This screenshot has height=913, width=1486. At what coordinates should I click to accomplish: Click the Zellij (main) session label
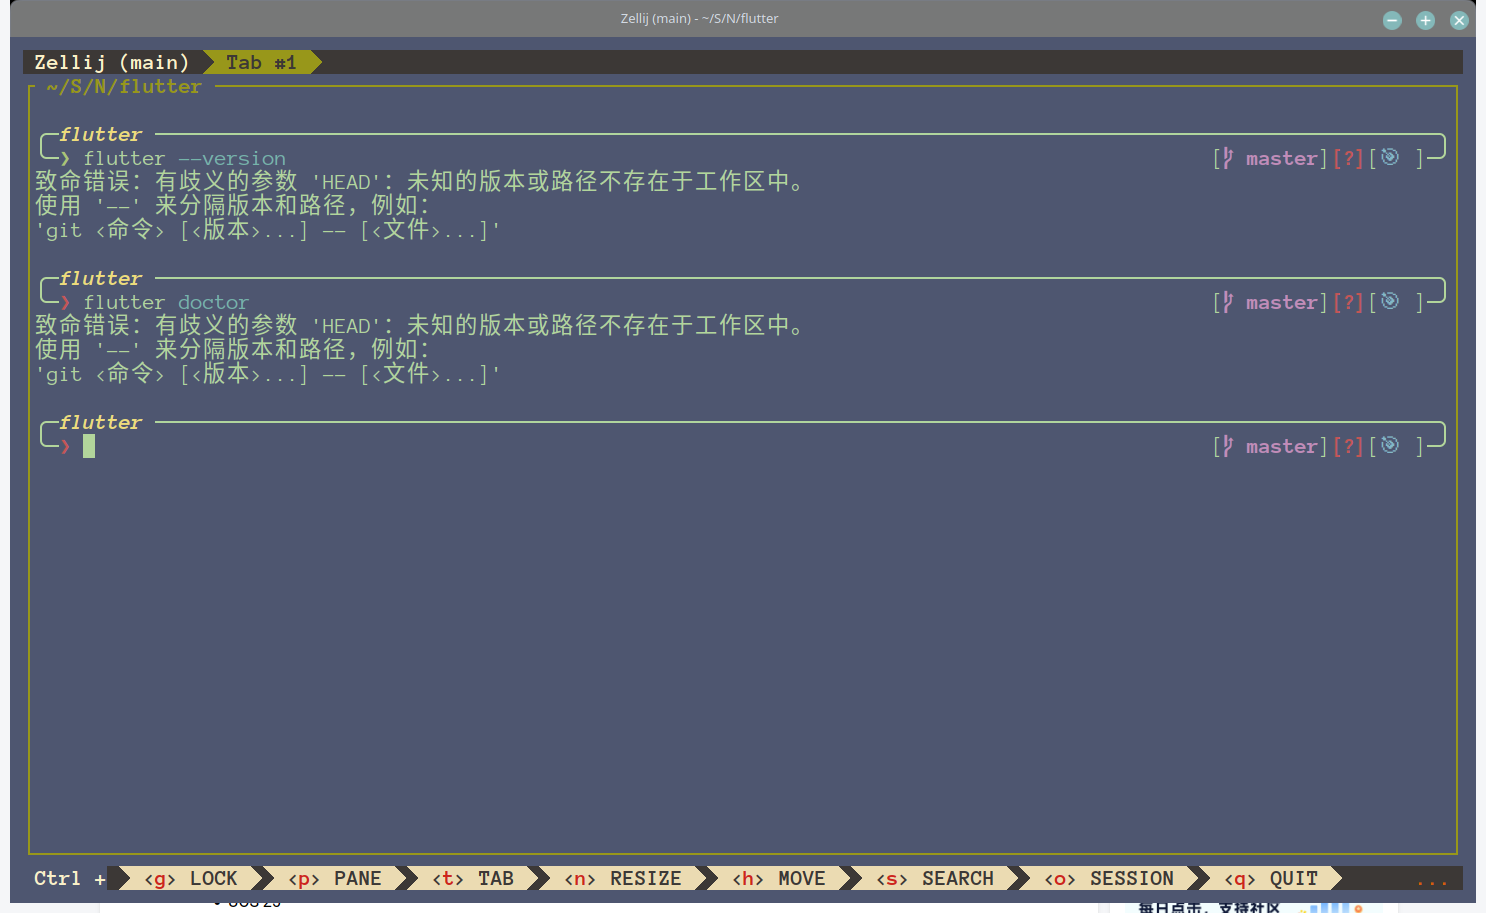[x=112, y=62]
